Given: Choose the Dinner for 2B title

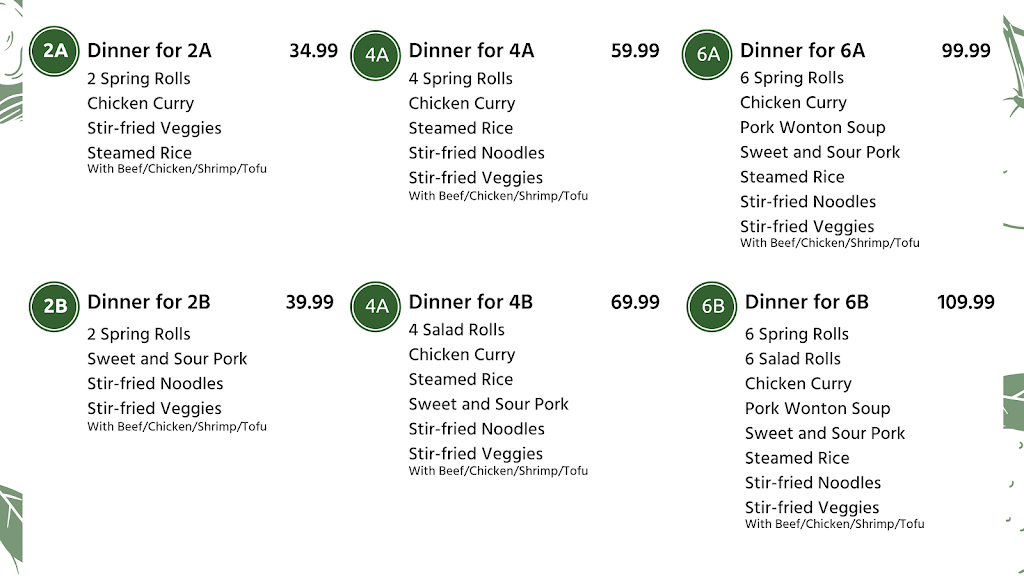Looking at the screenshot, I should coord(149,302).
